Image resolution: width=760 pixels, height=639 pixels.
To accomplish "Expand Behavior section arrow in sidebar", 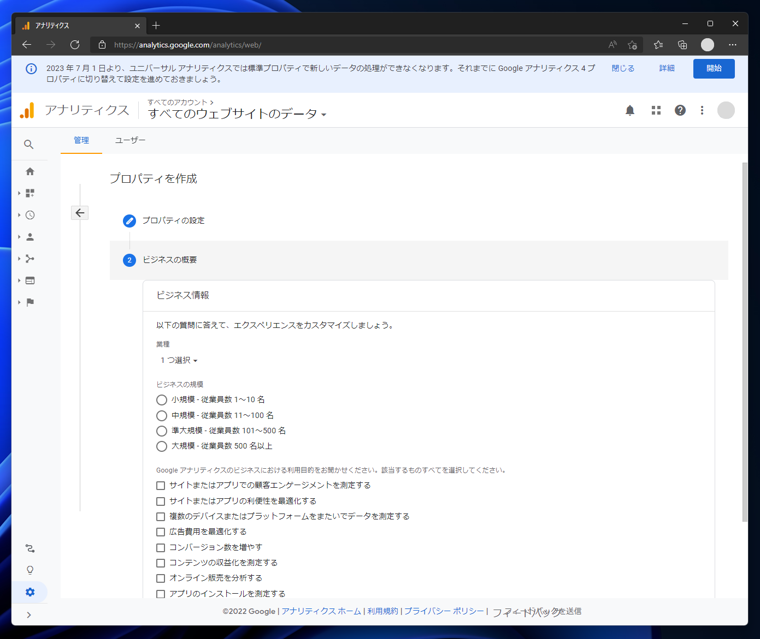I will [x=19, y=280].
